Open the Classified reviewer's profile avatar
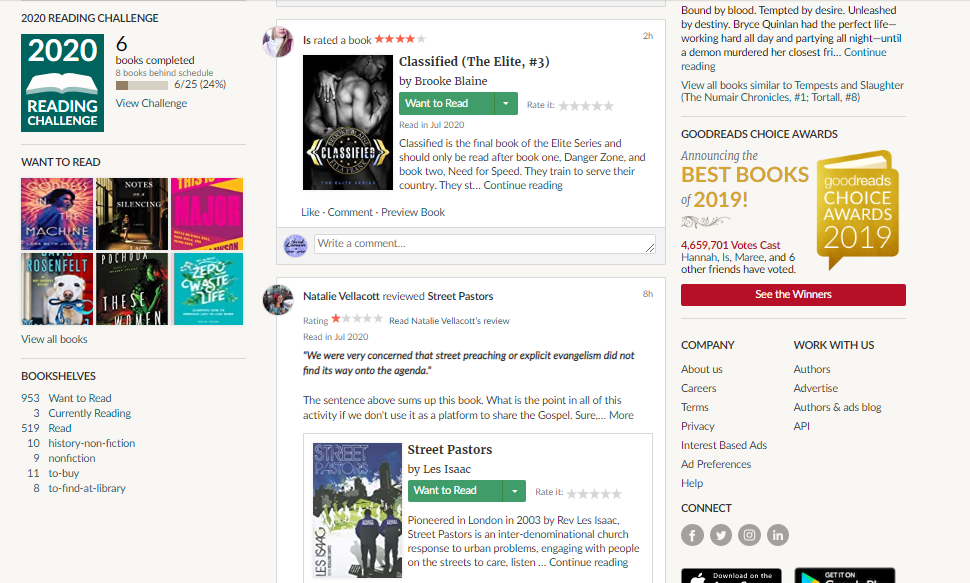The image size is (970, 583). coord(278,41)
